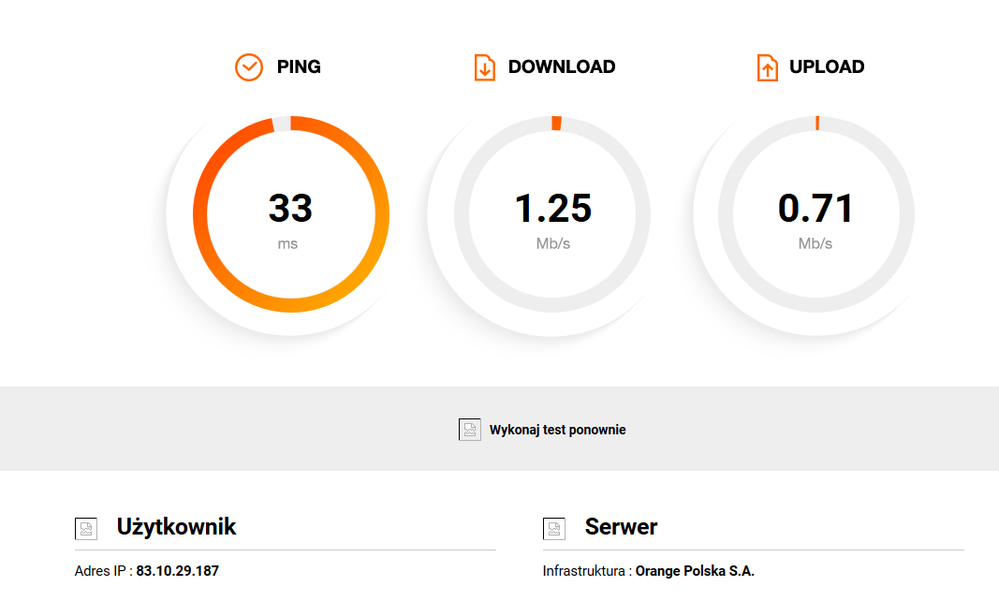Click the Użytkownik section heading
This screenshot has width=999, height=600.
tap(176, 527)
